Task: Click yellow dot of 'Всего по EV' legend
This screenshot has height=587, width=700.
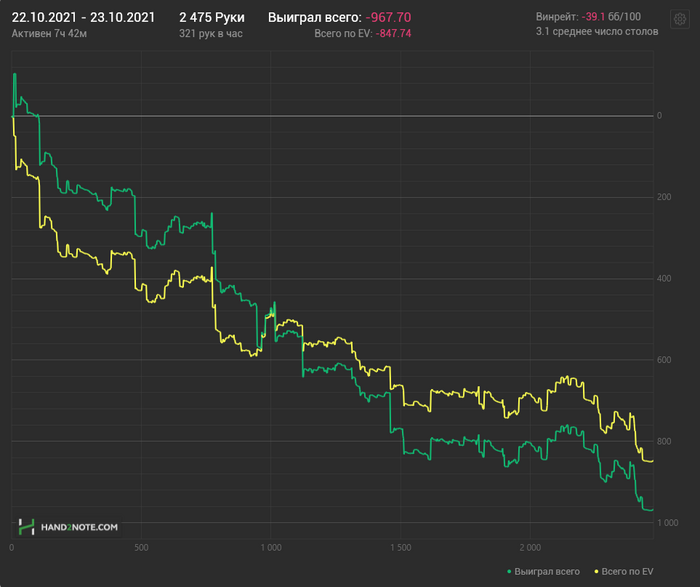Action: (597, 571)
